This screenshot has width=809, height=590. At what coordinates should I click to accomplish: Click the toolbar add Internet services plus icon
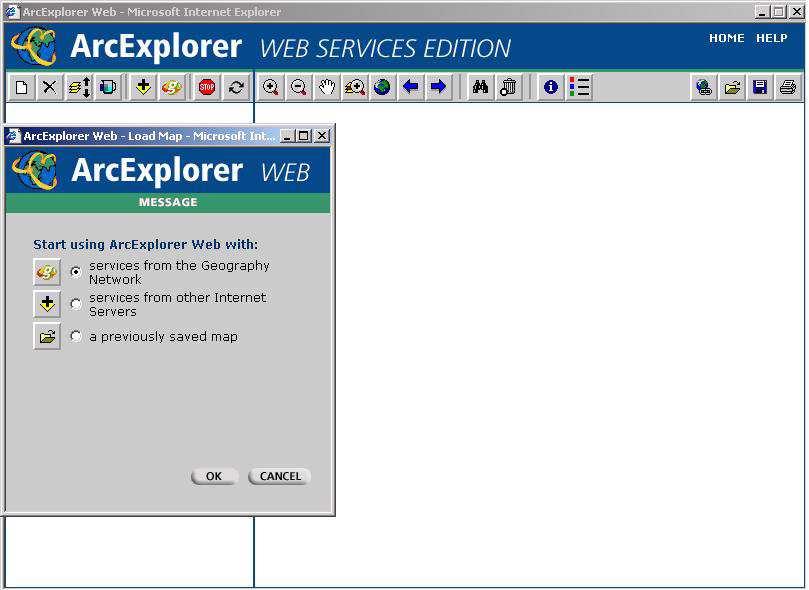[x=143, y=87]
